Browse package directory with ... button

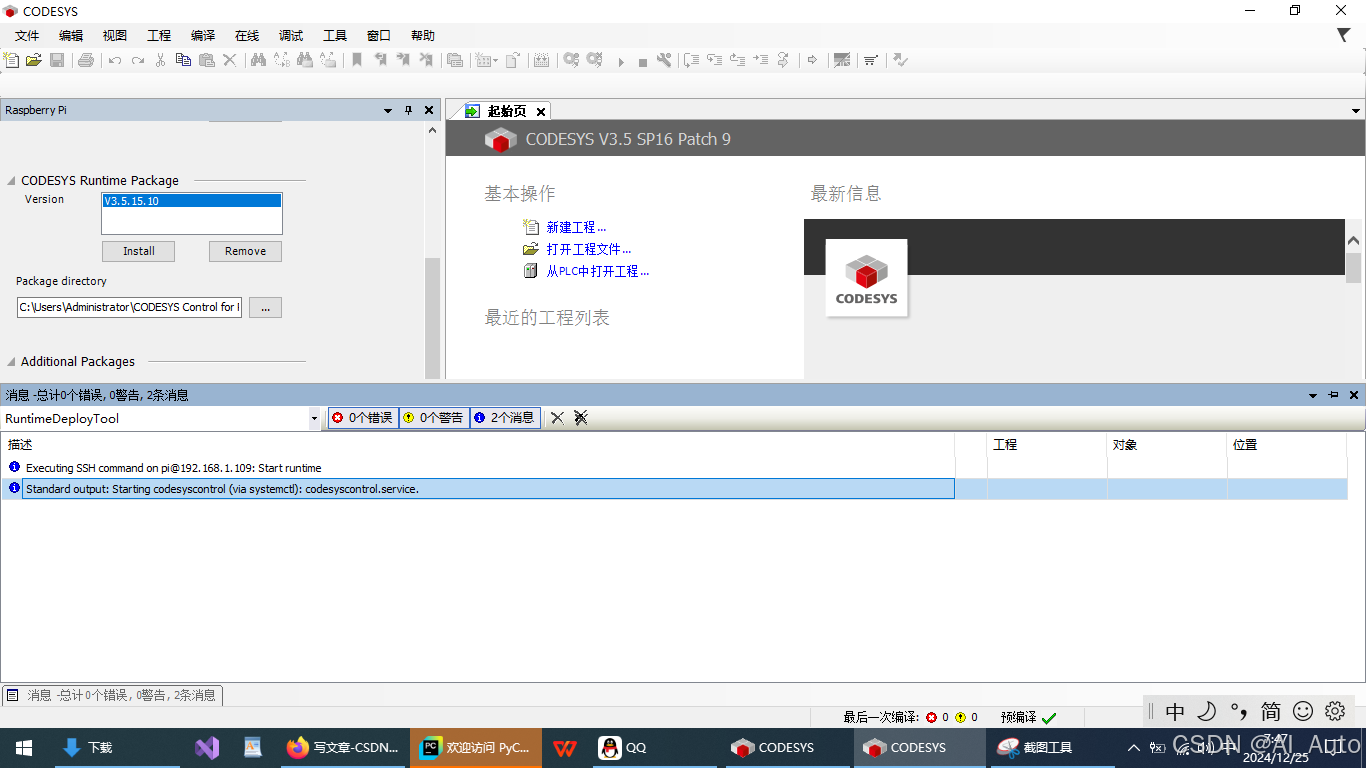[265, 307]
